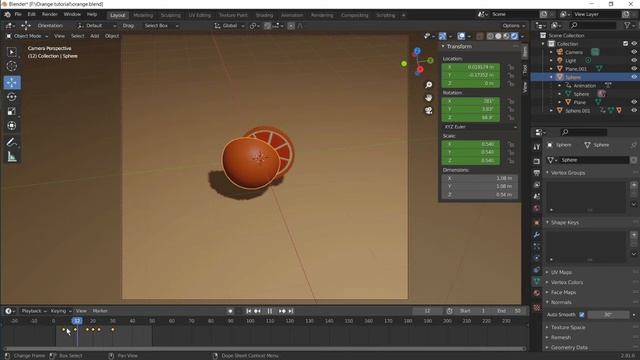Select the Measure tool

[x=11, y=157]
